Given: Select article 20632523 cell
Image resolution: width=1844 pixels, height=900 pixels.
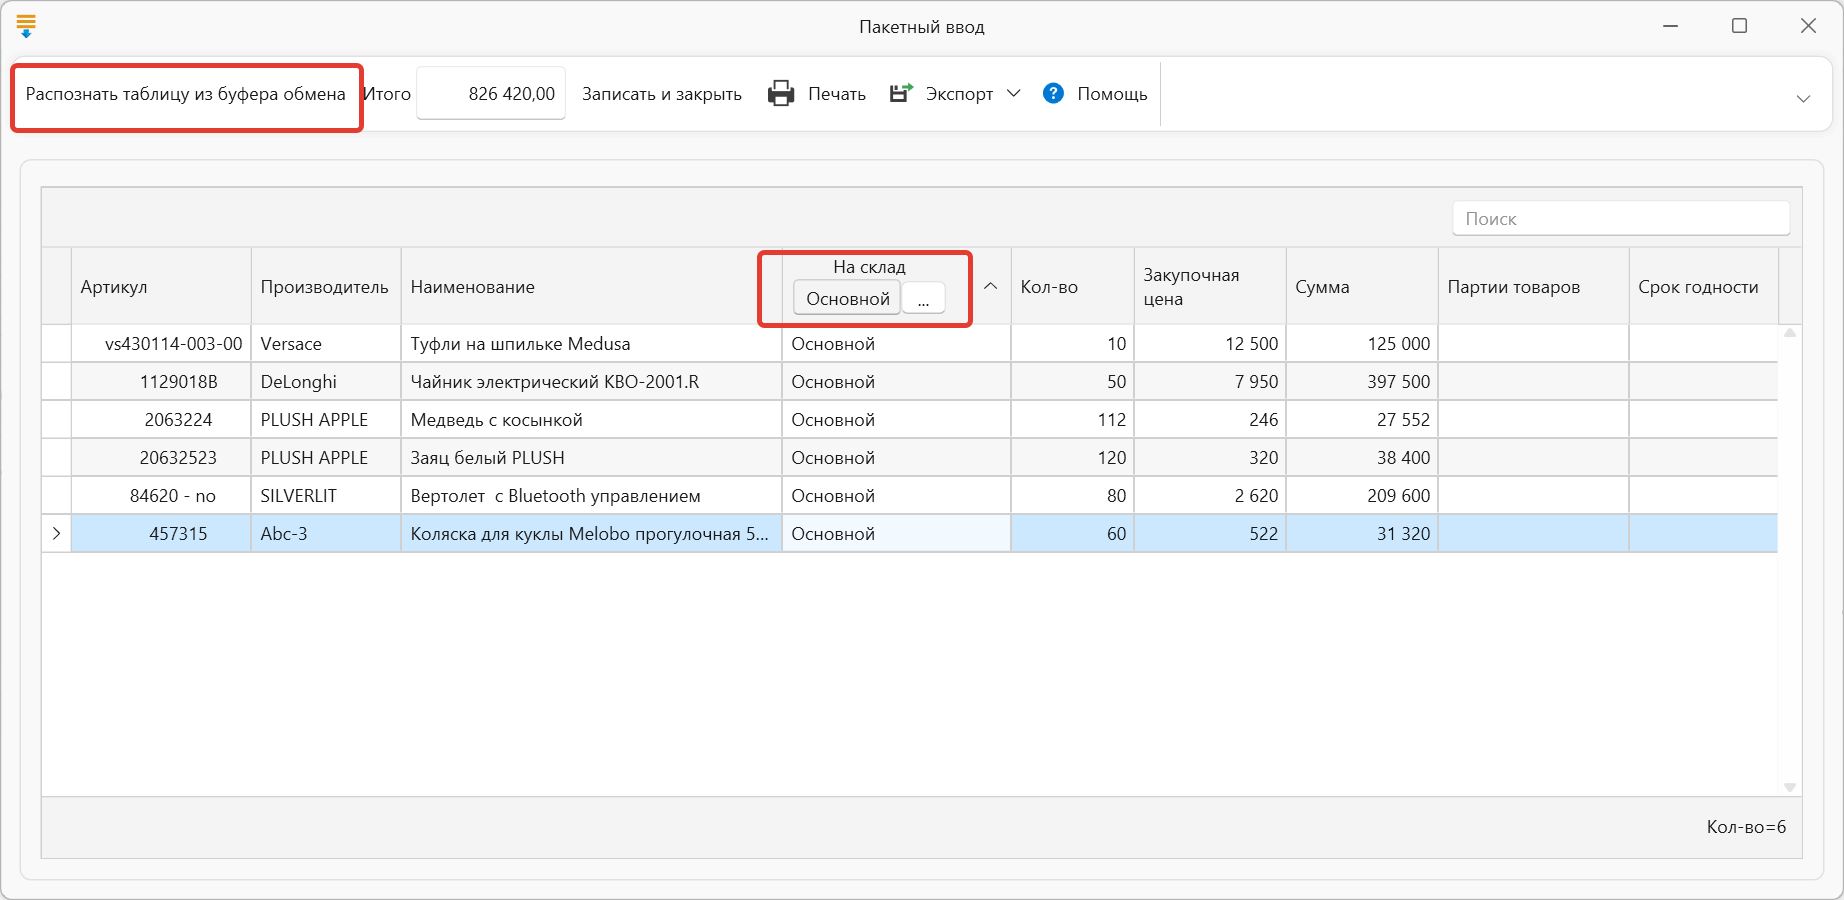Looking at the screenshot, I should [x=161, y=457].
